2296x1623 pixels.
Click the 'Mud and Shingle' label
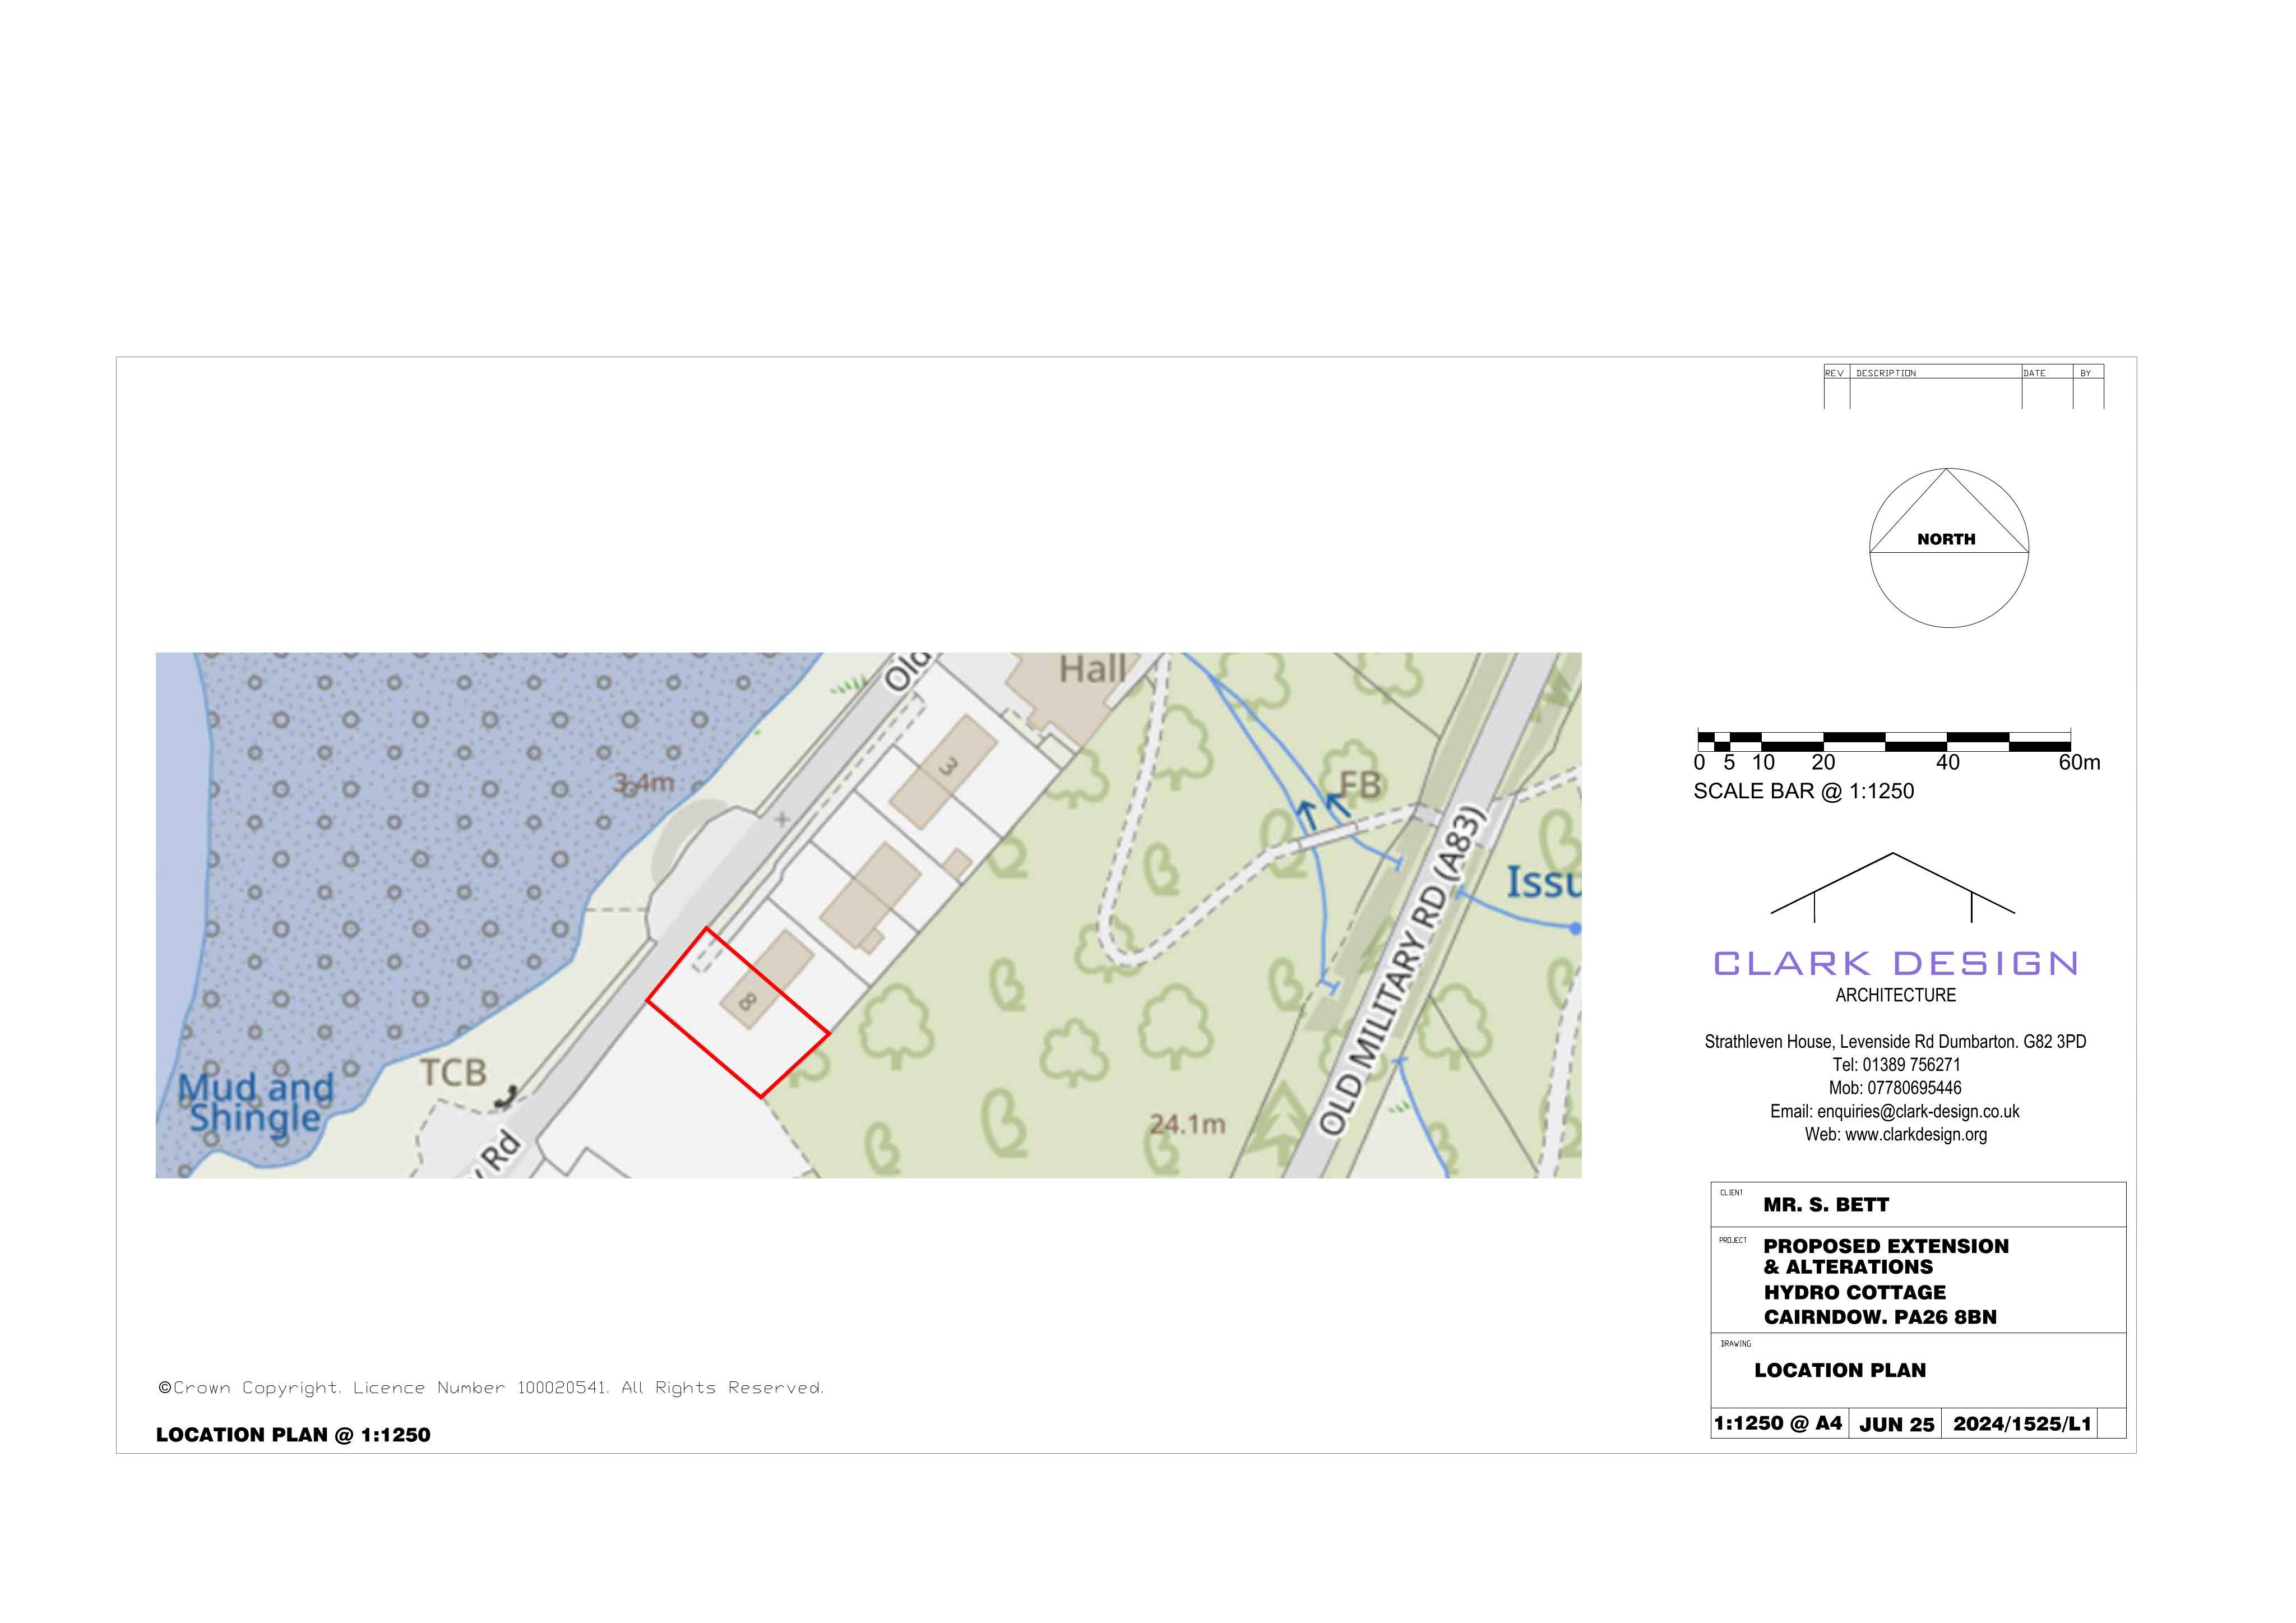tap(256, 1102)
